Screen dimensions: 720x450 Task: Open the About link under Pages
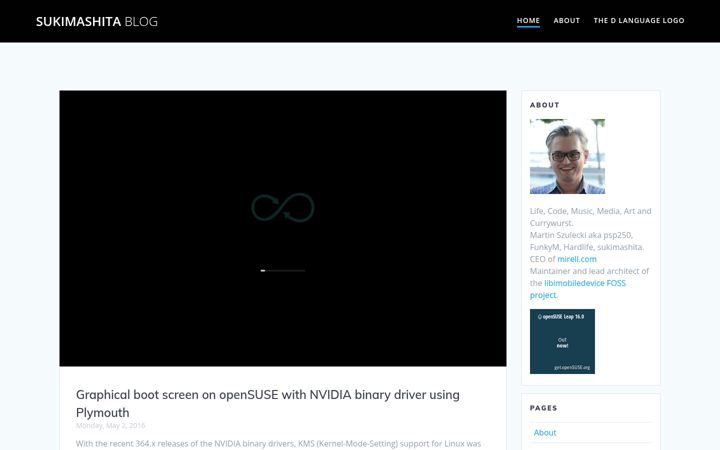click(545, 433)
